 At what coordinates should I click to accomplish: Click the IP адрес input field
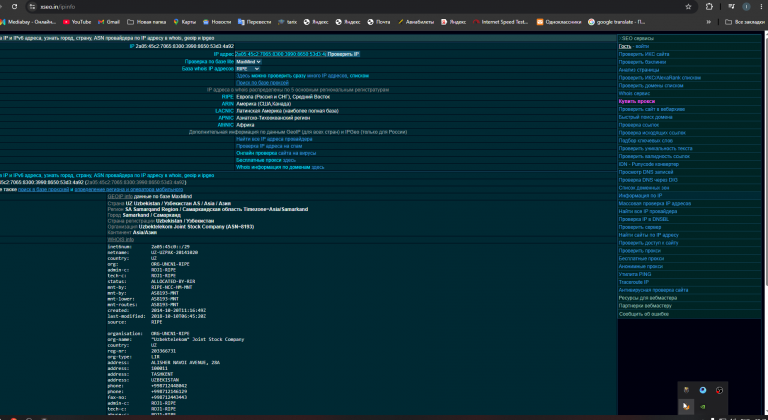281,54
